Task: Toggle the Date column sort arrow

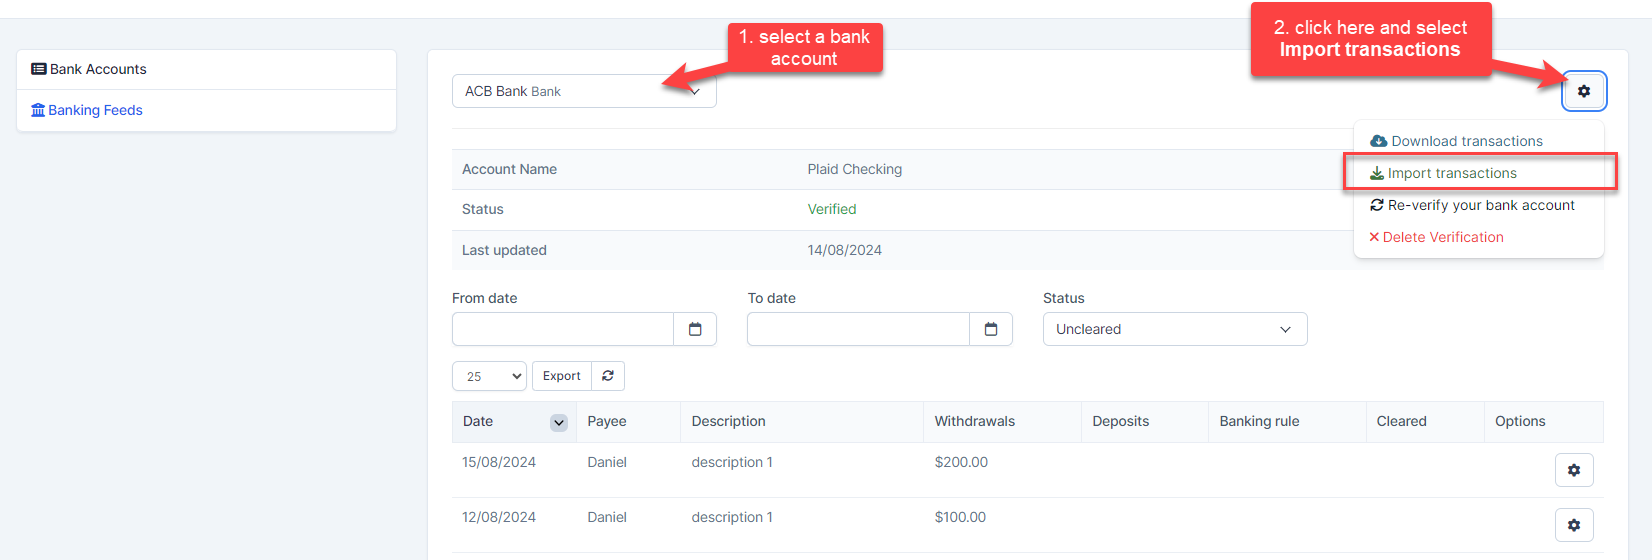Action: [559, 423]
